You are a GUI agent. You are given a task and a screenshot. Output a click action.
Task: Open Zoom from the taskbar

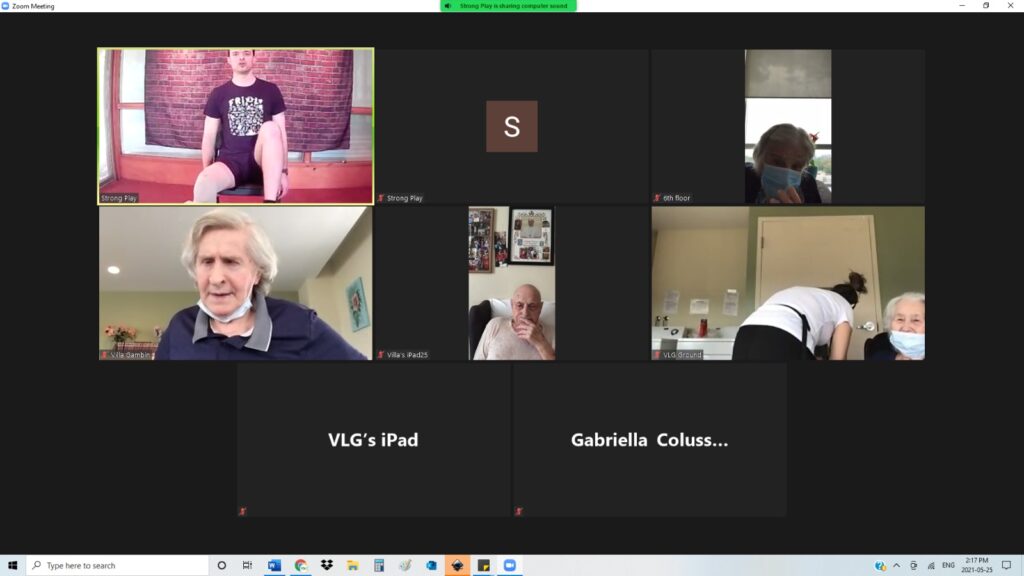pyautogui.click(x=509, y=565)
